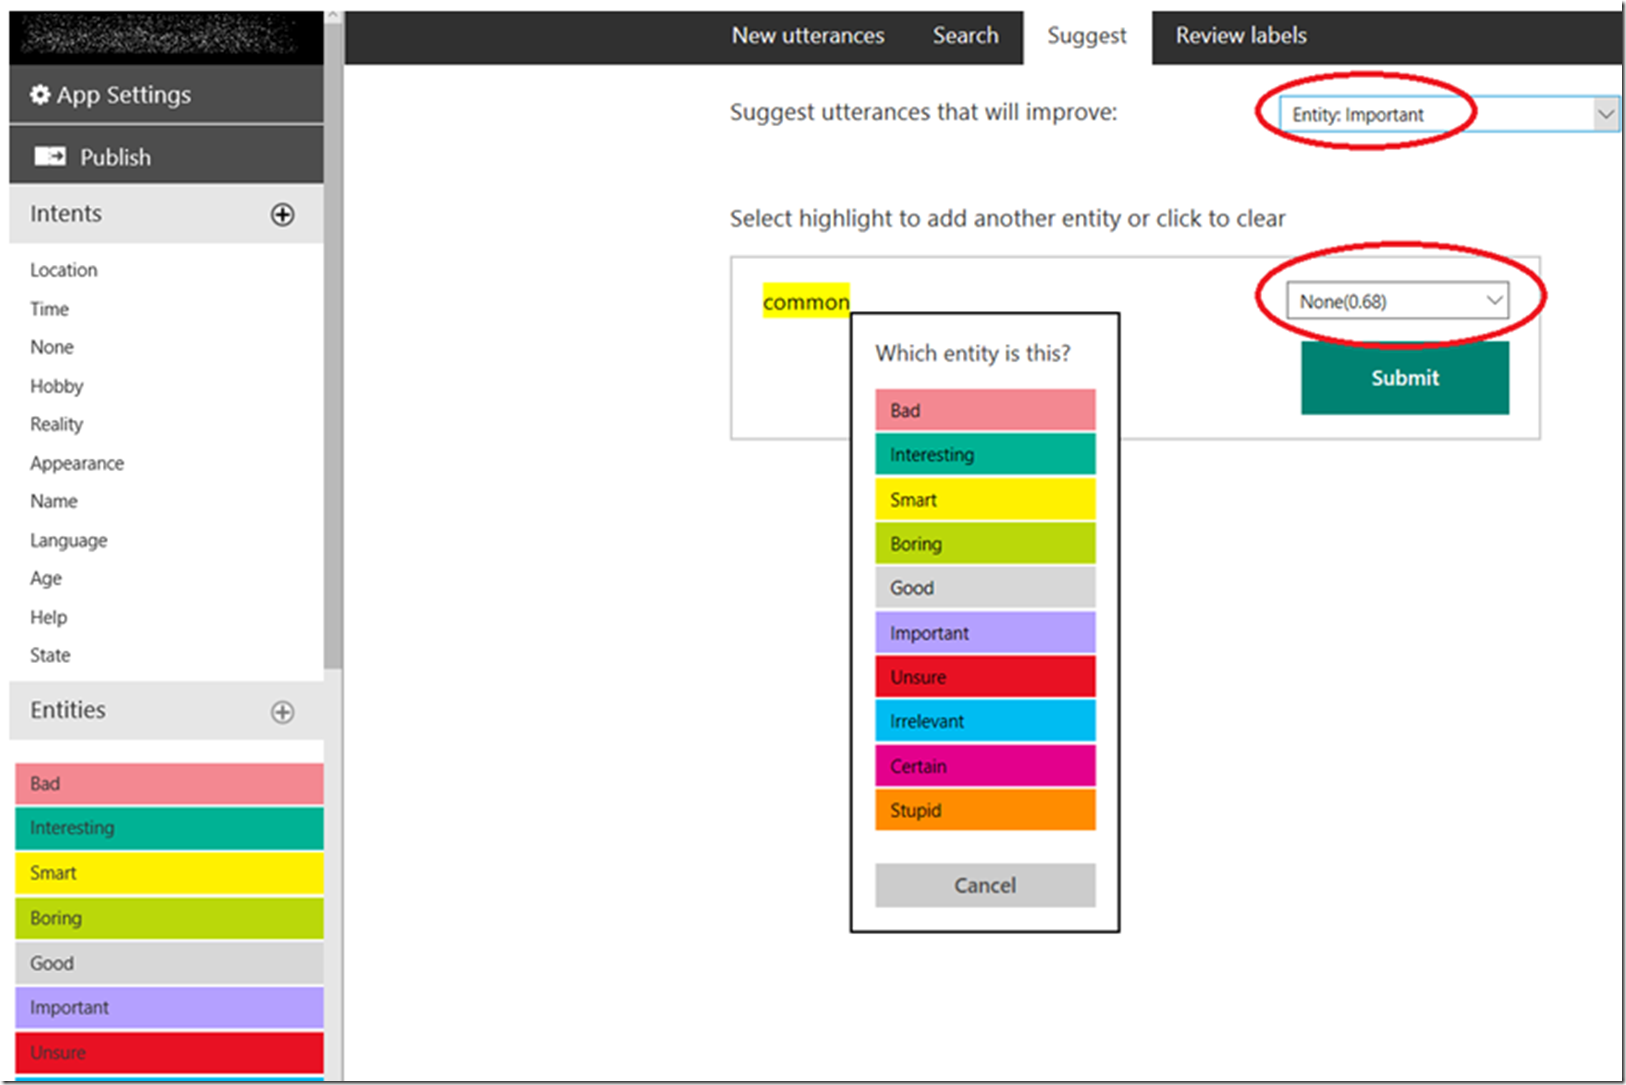Screen dimensions: 1626x1085
Task: Select the Unsure entity in sidebar
Action: pos(169,1052)
